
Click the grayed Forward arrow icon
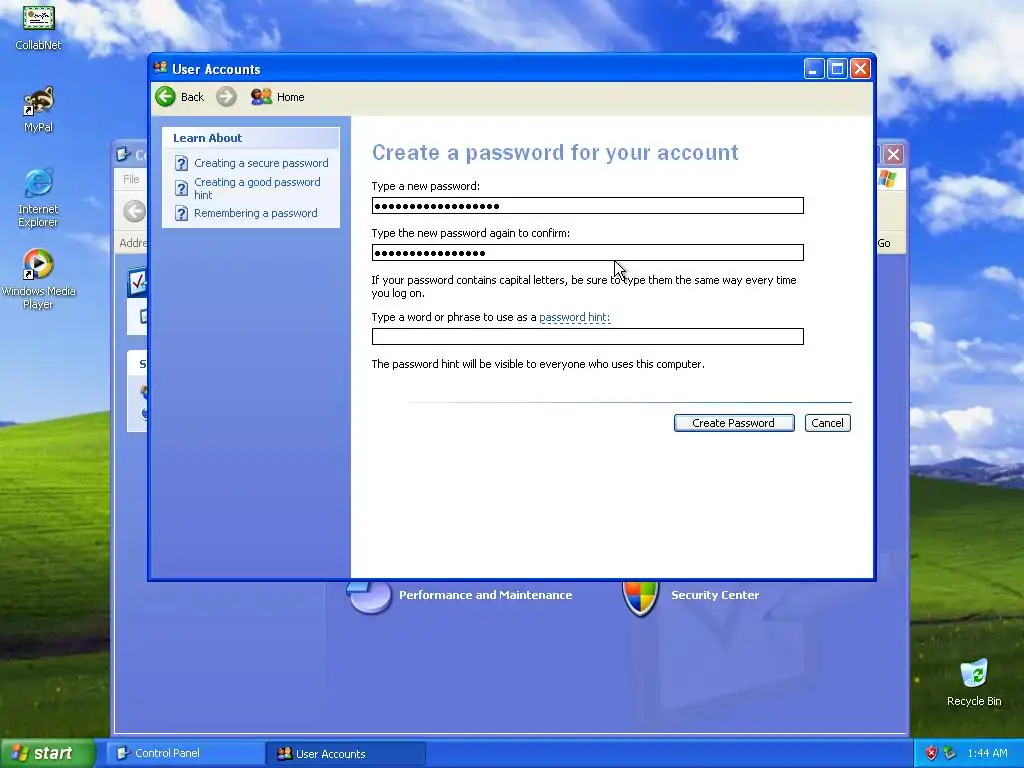click(x=226, y=97)
